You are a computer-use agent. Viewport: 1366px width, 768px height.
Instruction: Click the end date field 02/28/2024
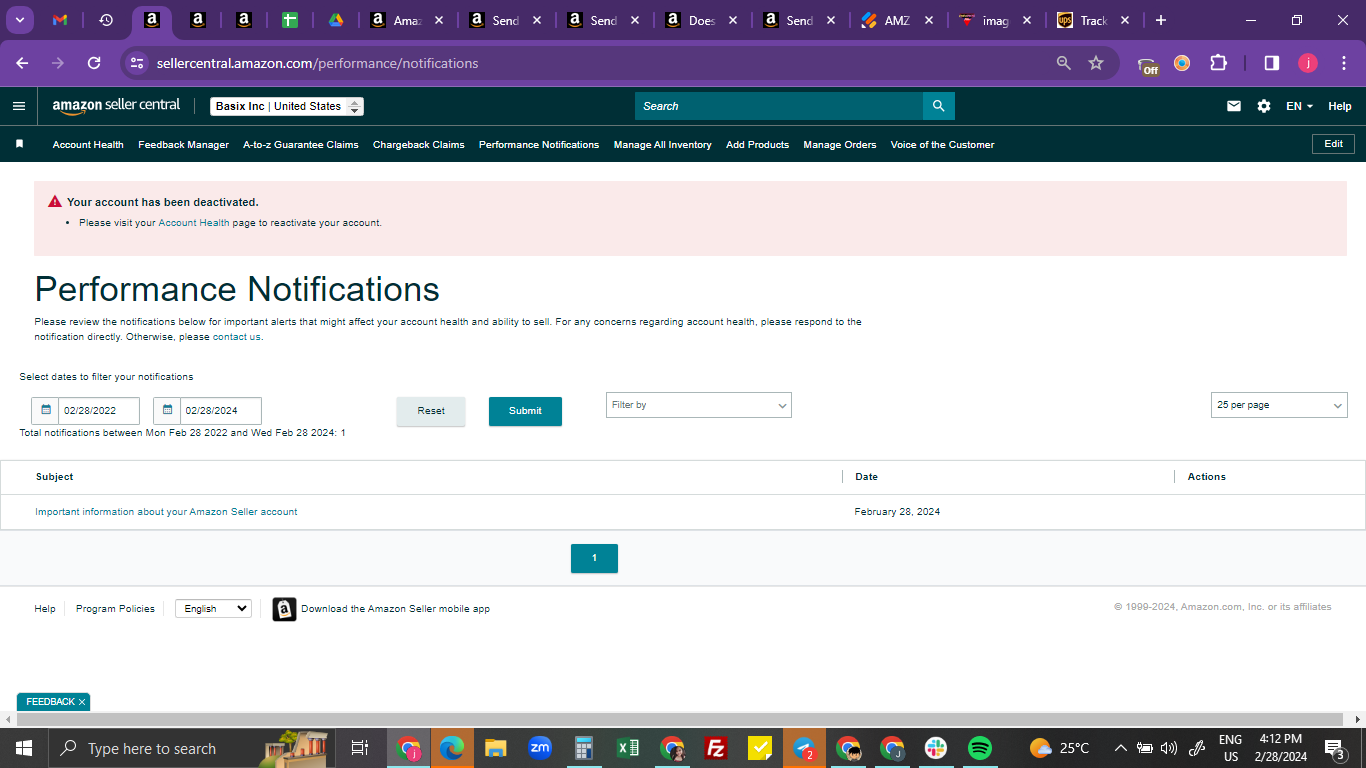pyautogui.click(x=220, y=411)
